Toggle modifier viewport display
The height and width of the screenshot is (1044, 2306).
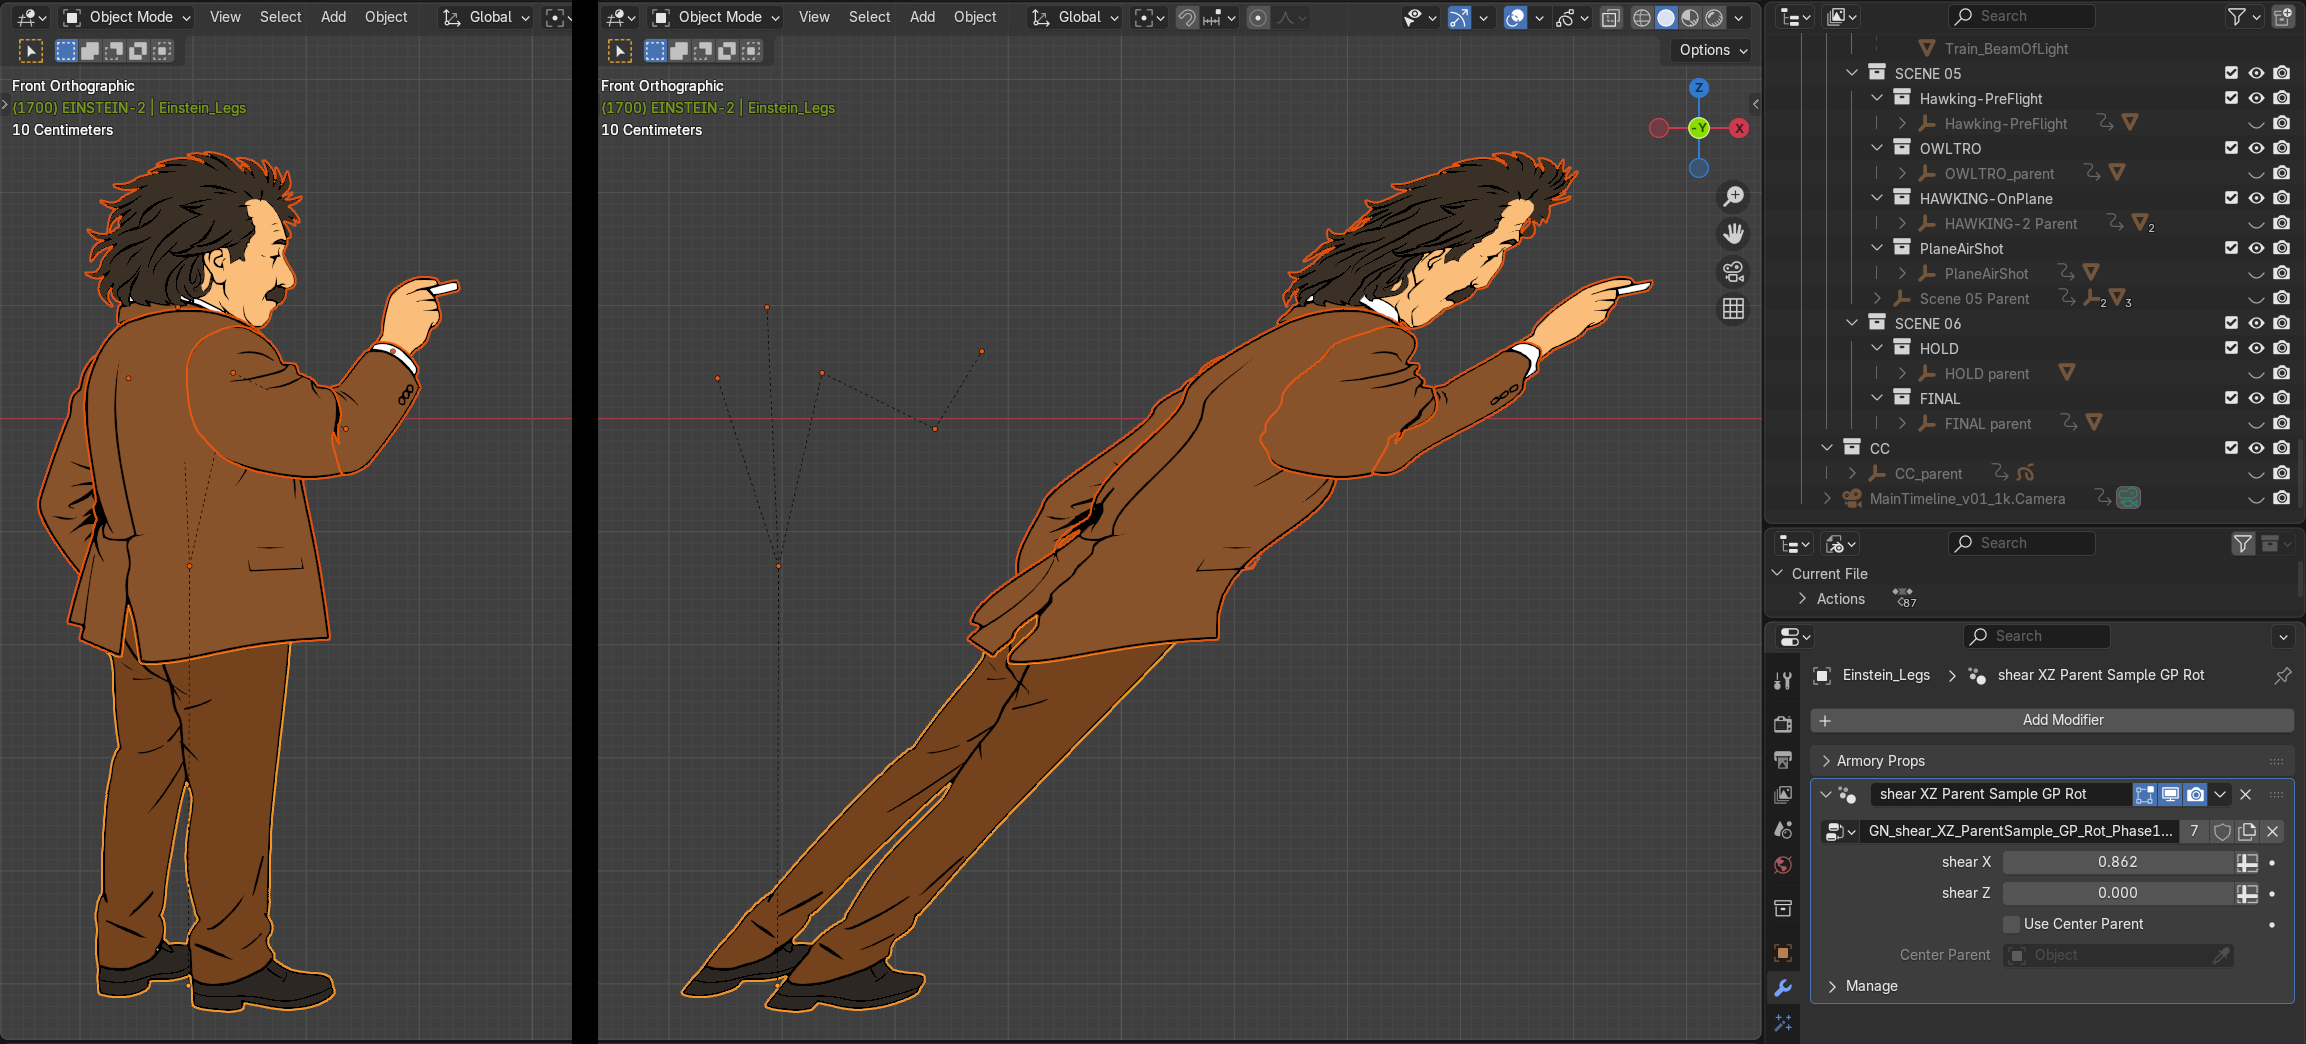[2170, 794]
